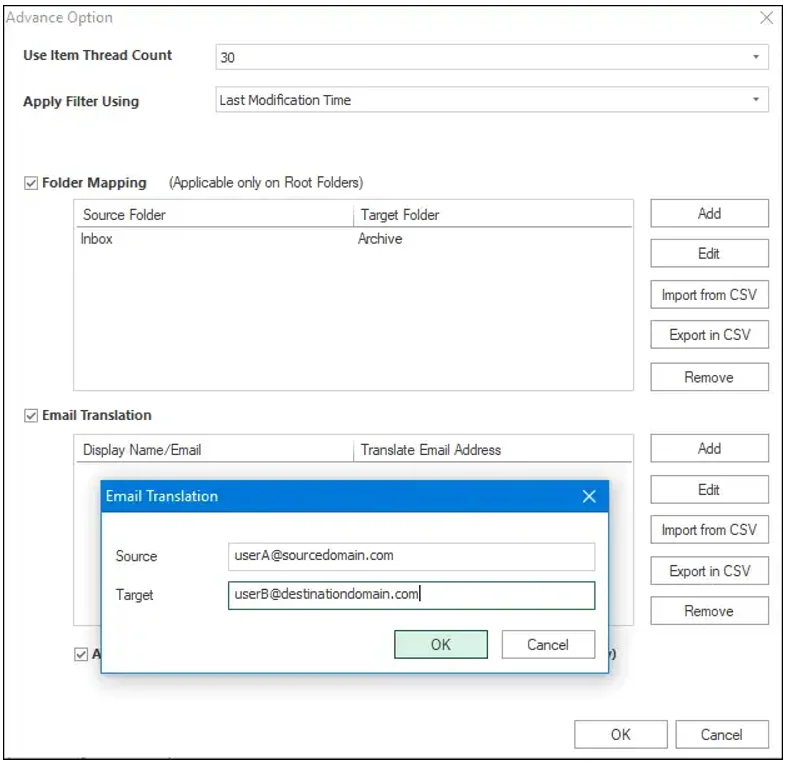This screenshot has width=810, height=766.
Task: Click Add in the Email Translation section
Action: click(709, 448)
